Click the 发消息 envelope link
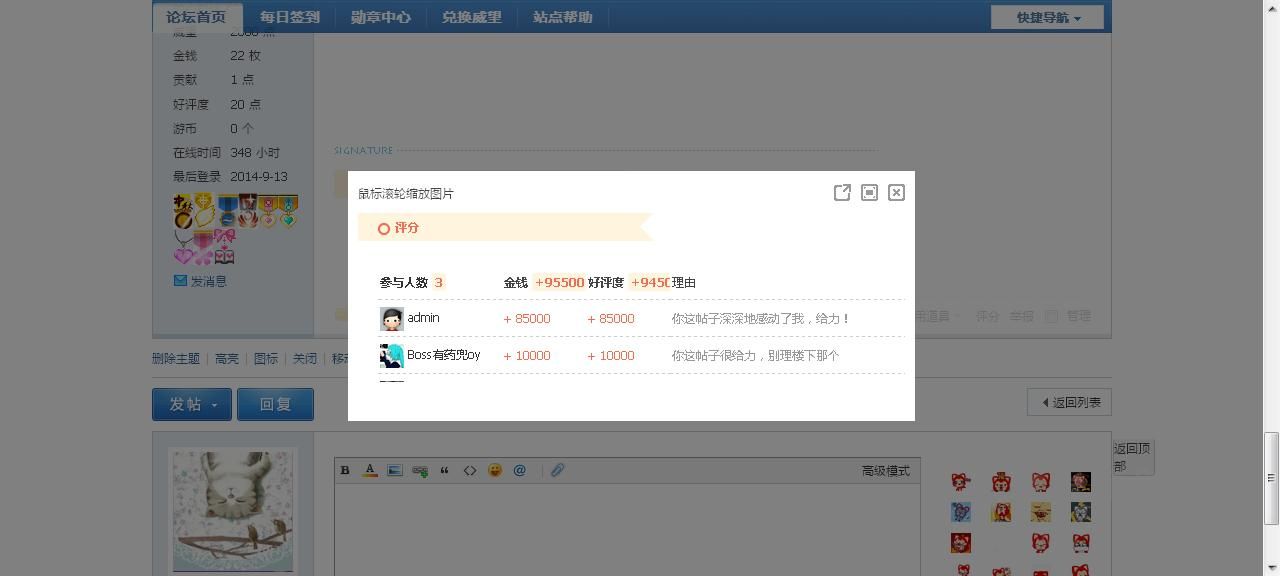This screenshot has height=576, width=1280. pyautogui.click(x=200, y=281)
